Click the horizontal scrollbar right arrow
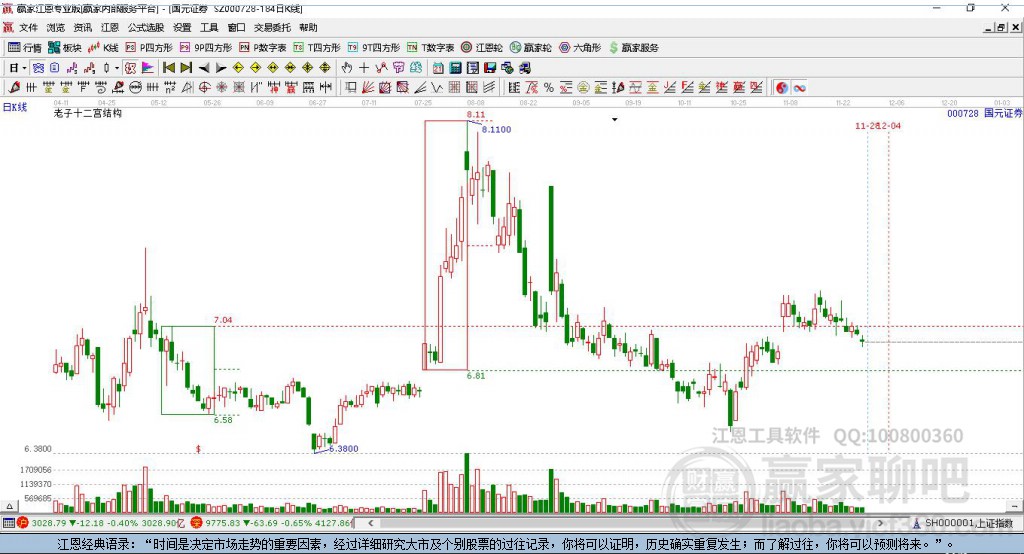 pos(880,523)
